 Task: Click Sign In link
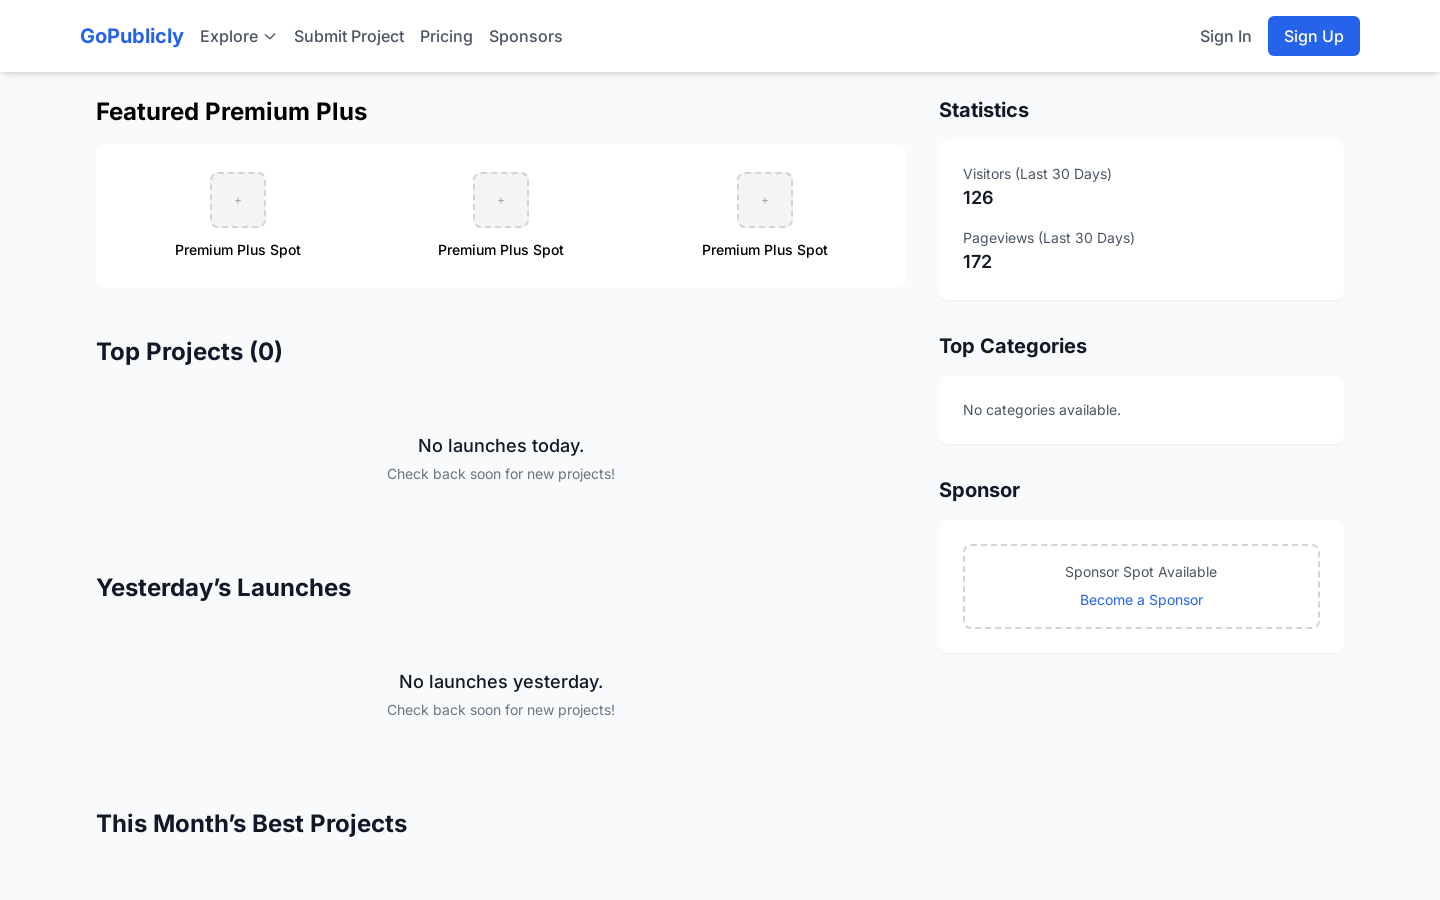(1225, 36)
